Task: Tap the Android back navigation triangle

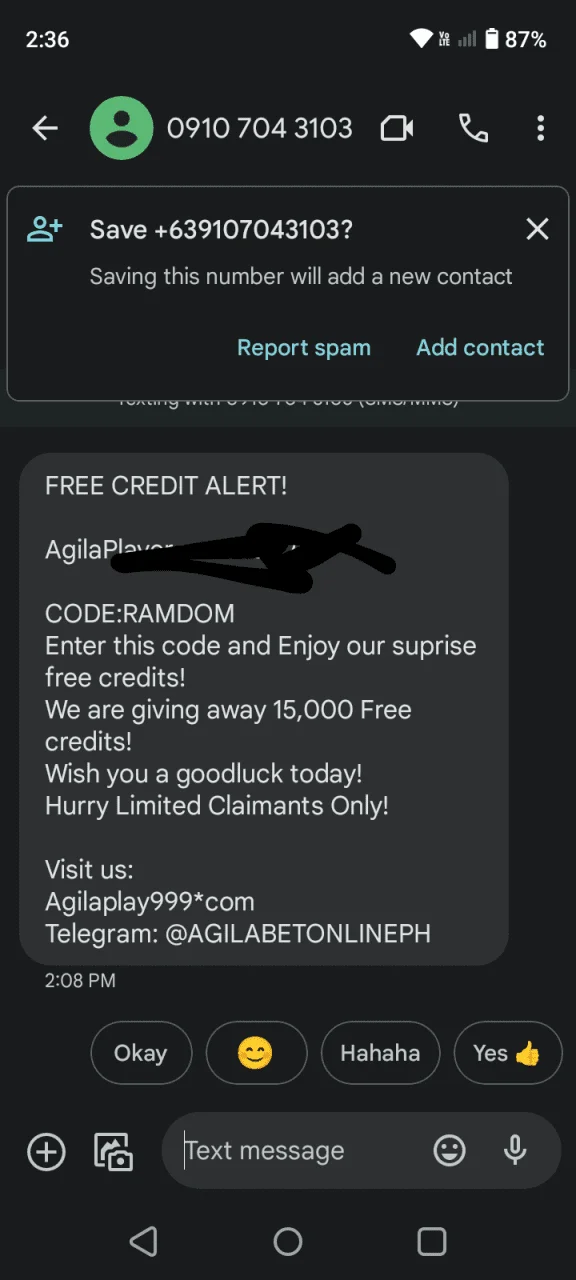Action: (x=144, y=1242)
